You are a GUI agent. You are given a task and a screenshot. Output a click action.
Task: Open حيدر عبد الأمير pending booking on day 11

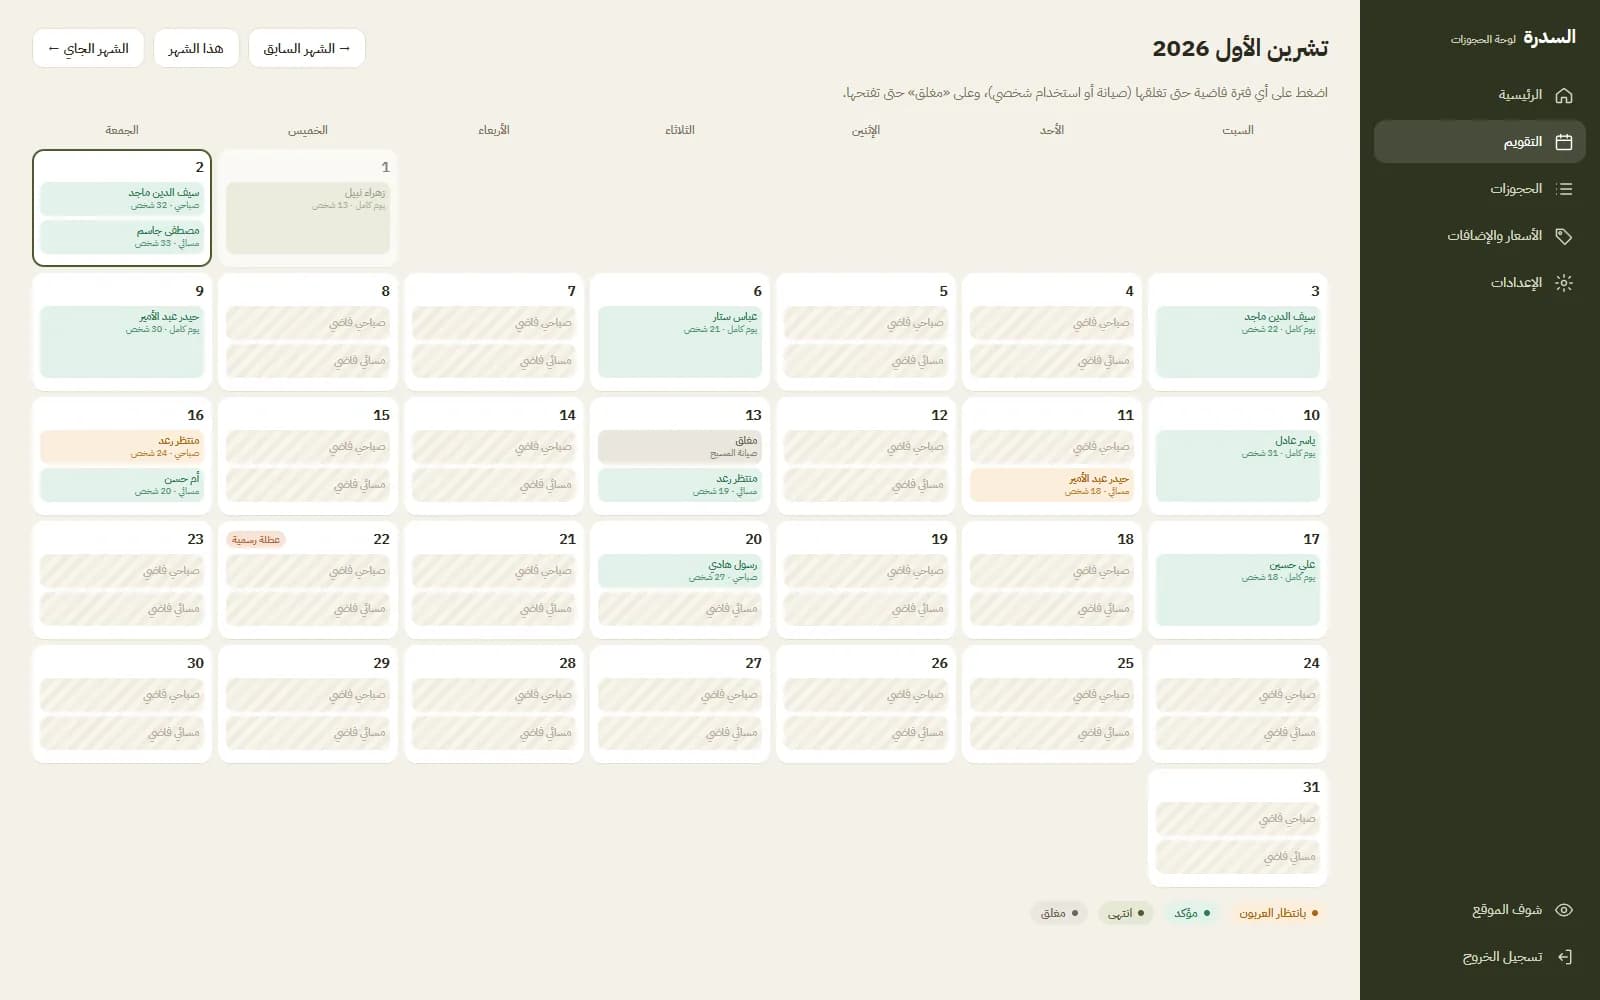(x=1052, y=484)
